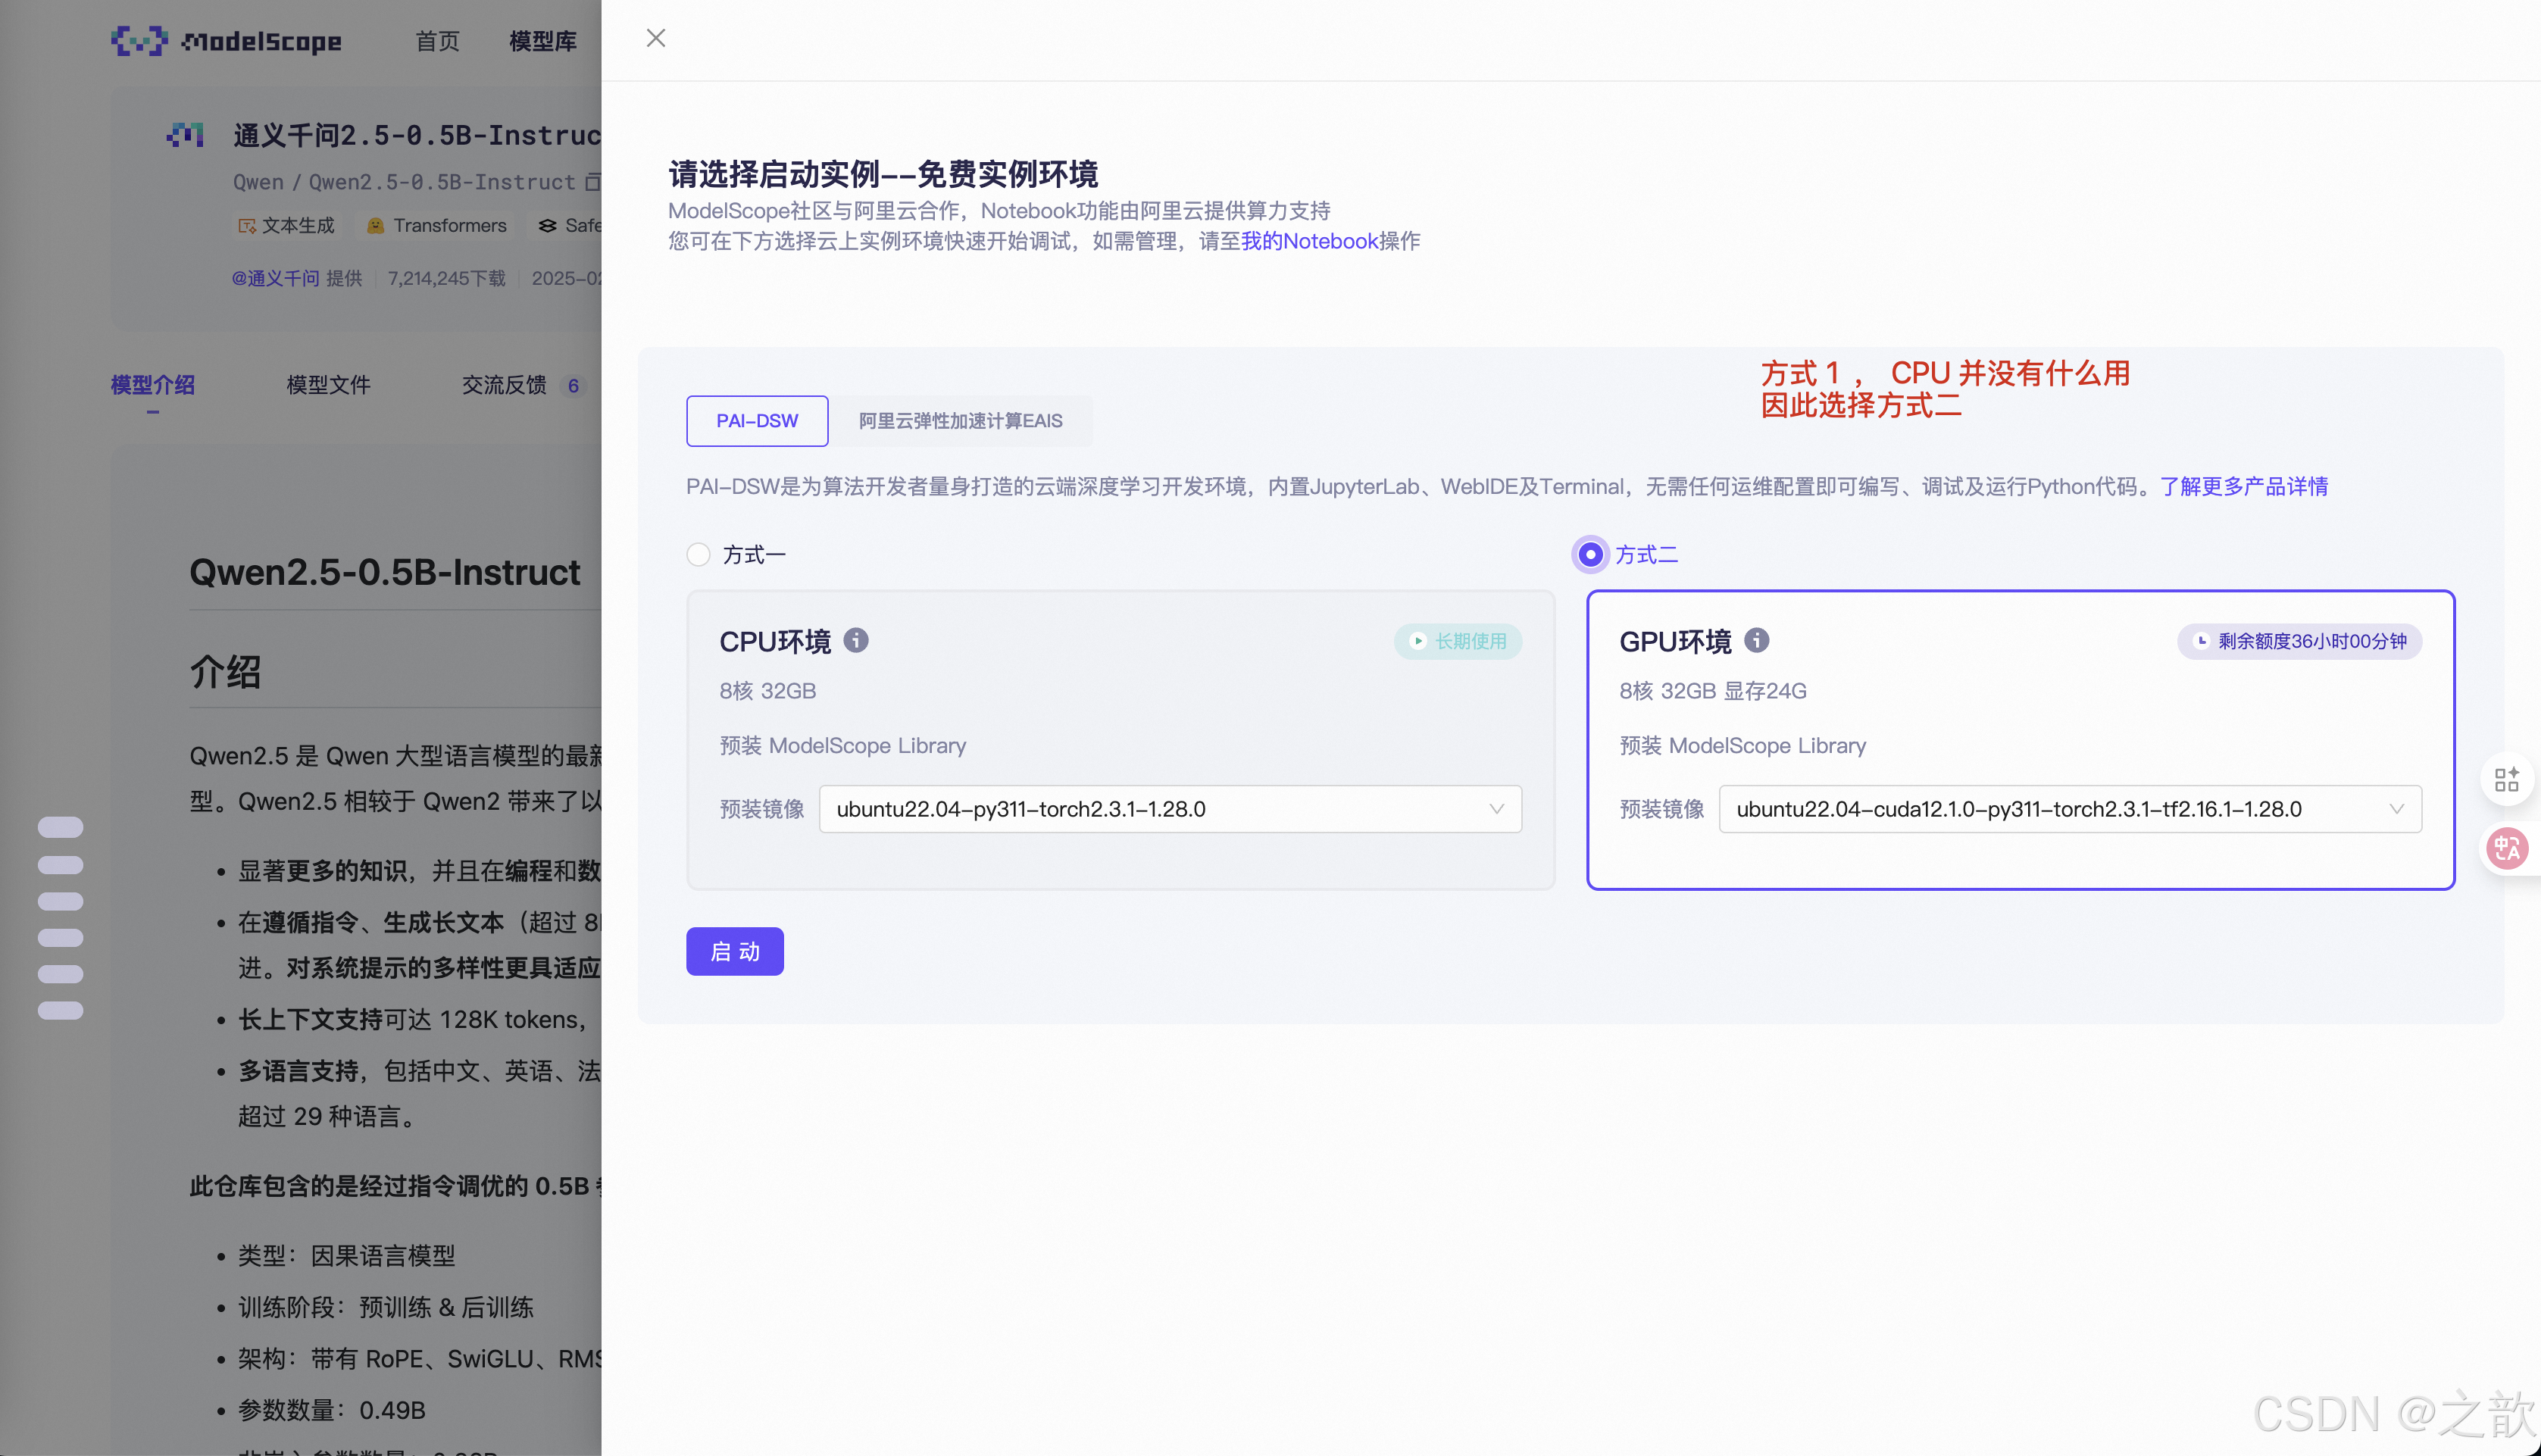Image resolution: width=2541 pixels, height=1456 pixels.
Task: Click the translate floating icon
Action: tap(2507, 849)
